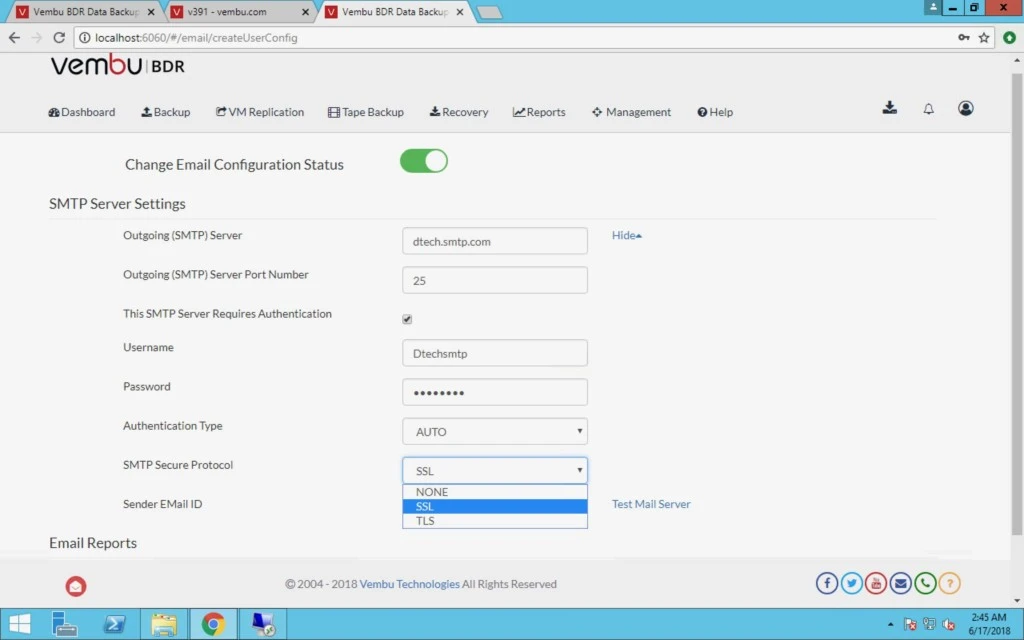Open the Authentication Type dropdown
Screen dimensions: 1024x640
[495, 431]
